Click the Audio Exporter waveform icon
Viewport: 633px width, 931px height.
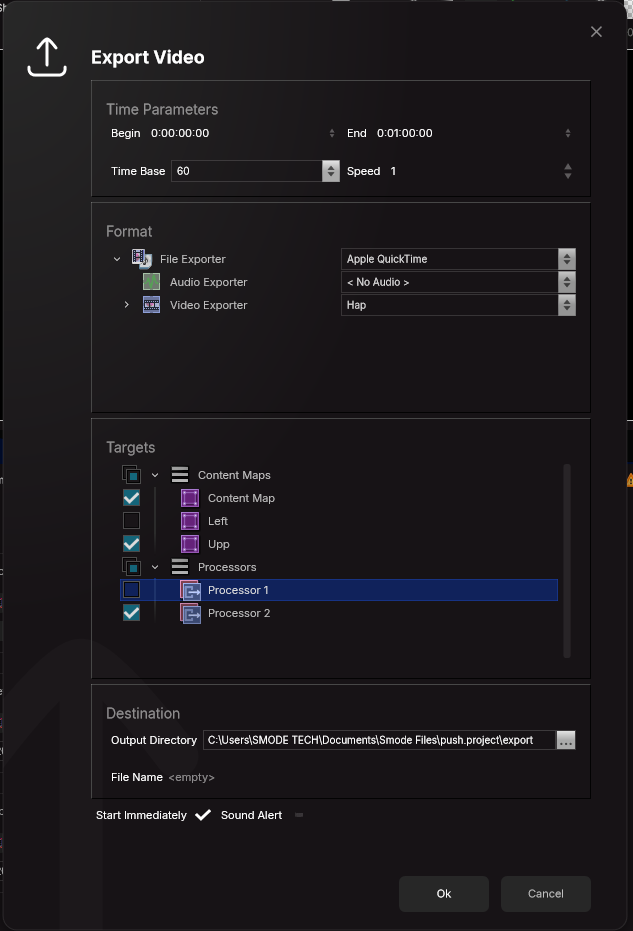tap(151, 282)
